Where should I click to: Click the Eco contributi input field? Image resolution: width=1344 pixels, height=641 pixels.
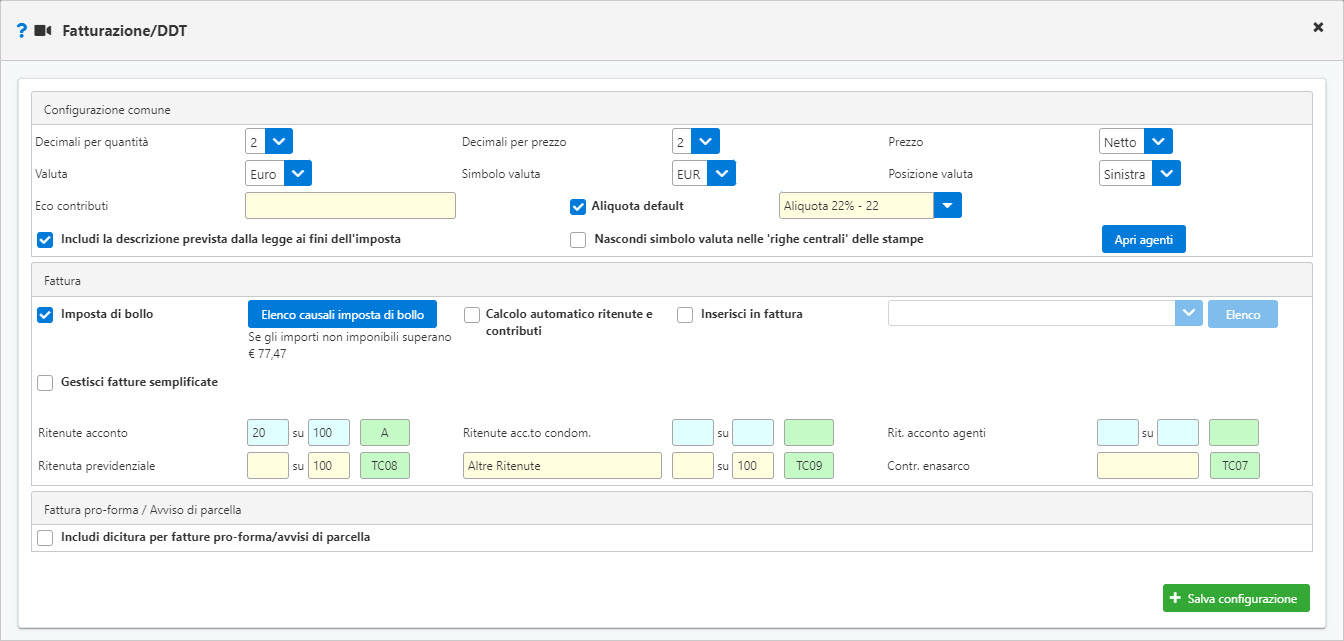tap(350, 205)
